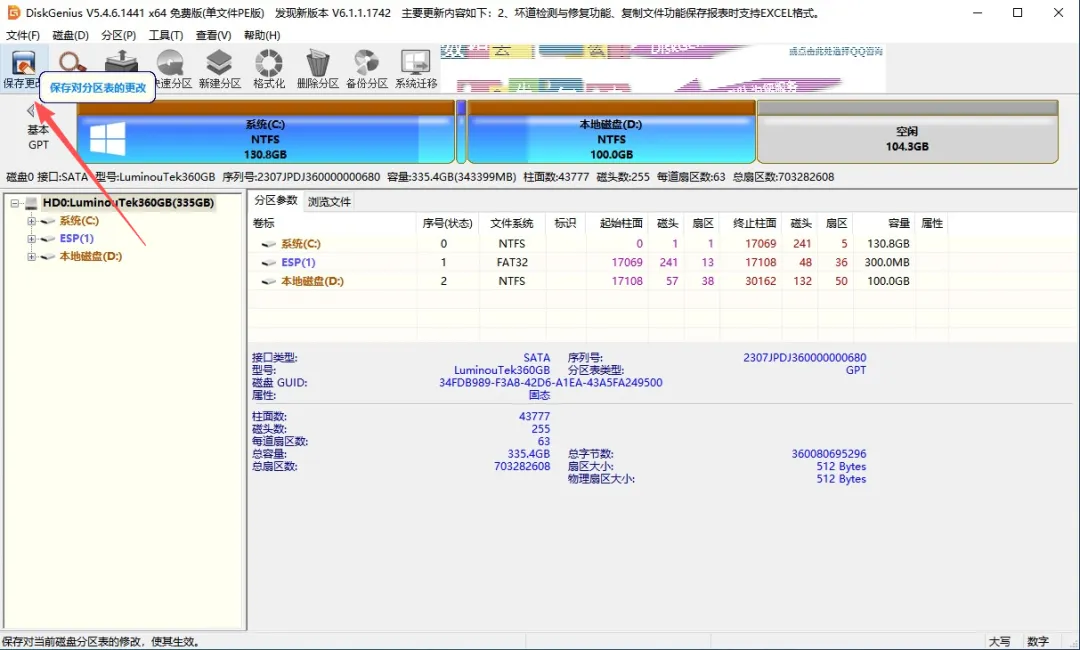
Task: Click the serial number 2307JPDJ360000000680 value in details
Action: coord(804,358)
